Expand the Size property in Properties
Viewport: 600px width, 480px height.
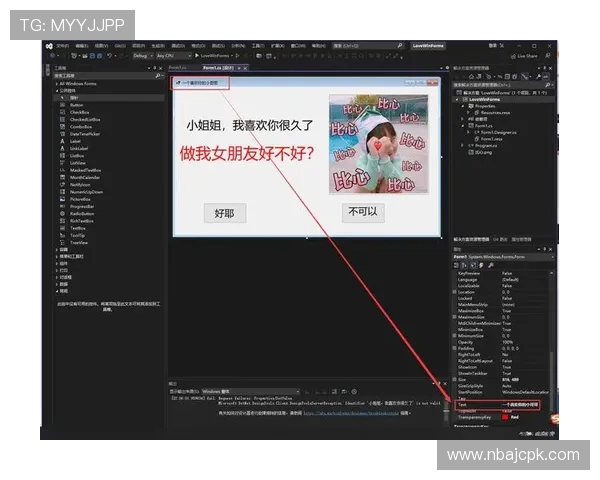point(455,380)
